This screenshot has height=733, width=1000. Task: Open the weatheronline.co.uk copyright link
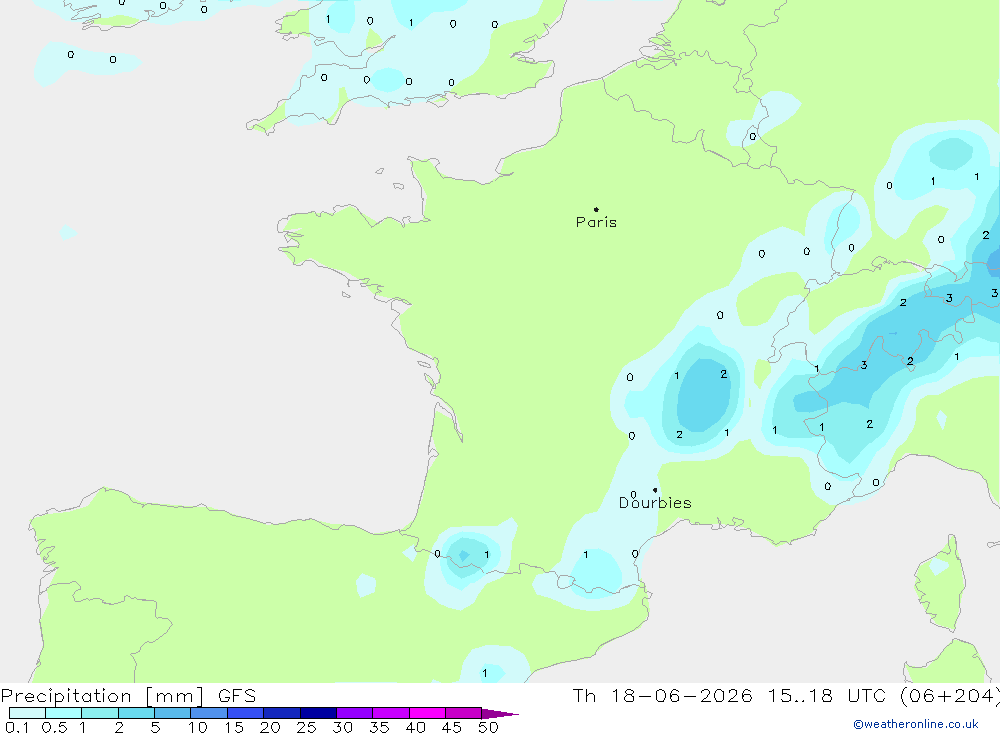tap(916, 724)
